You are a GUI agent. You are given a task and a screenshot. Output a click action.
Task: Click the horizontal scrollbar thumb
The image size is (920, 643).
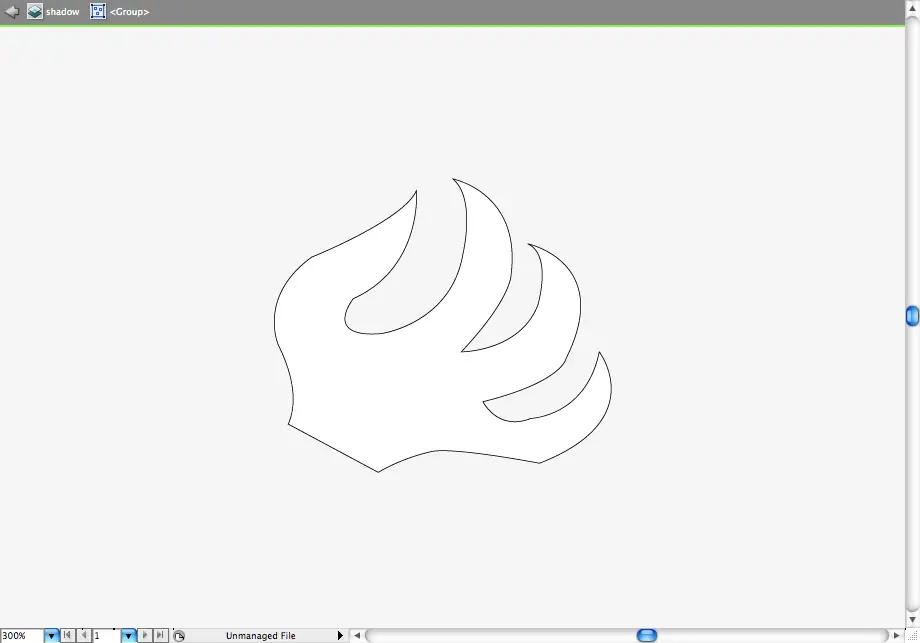(647, 635)
